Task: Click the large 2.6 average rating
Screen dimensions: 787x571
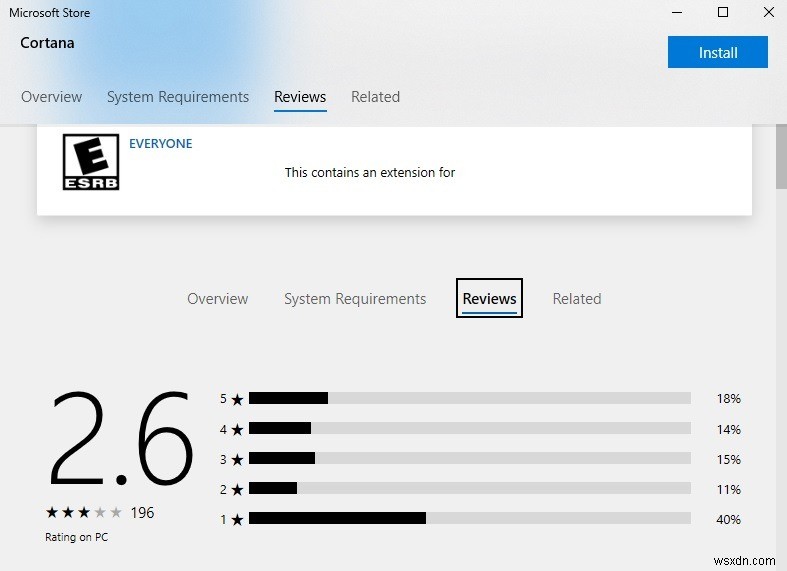Action: click(120, 439)
